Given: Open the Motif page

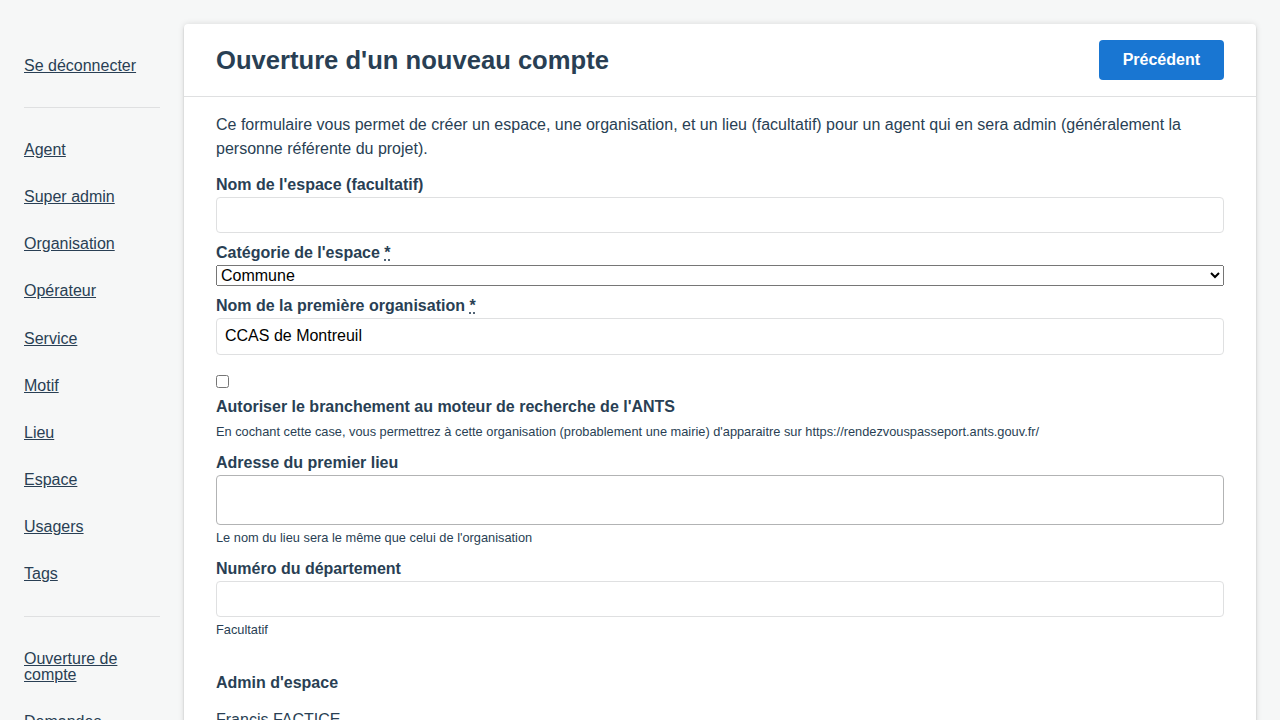Looking at the screenshot, I should point(41,386).
